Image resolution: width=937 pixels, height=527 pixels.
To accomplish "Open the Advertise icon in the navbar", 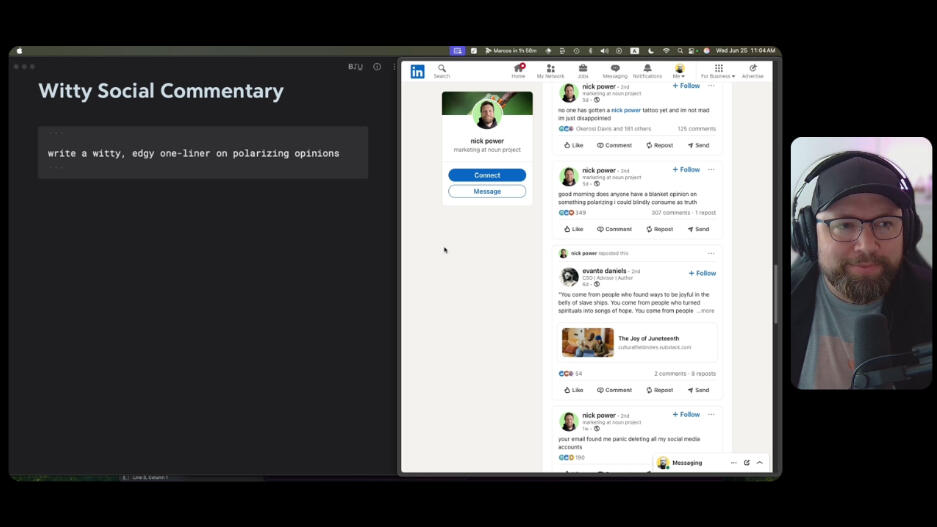I will click(x=752, y=70).
